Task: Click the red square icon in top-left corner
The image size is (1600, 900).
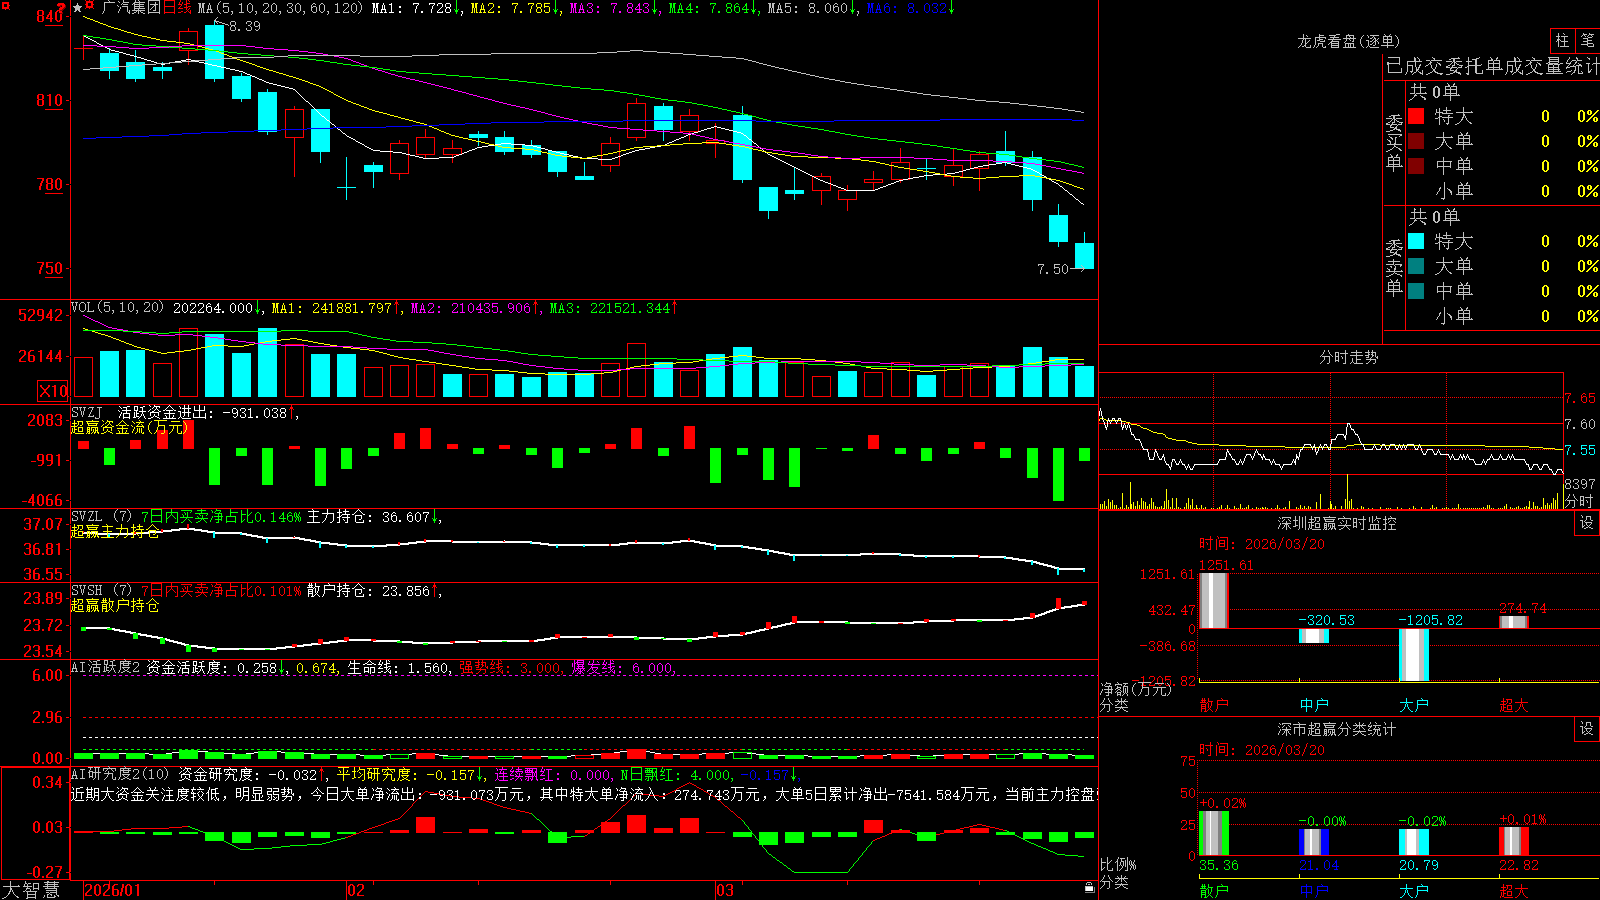Action: [x=4, y=6]
